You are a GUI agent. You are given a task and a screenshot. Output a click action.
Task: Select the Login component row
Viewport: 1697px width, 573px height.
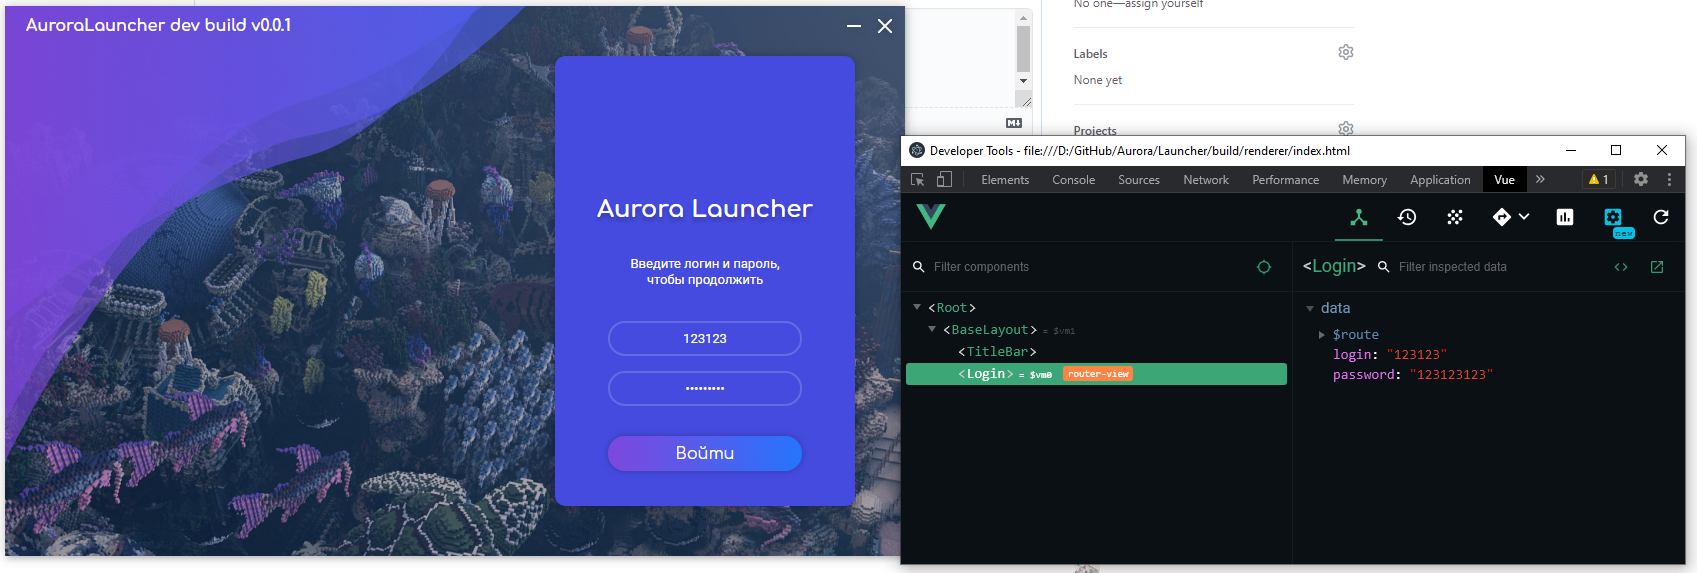pos(1096,374)
